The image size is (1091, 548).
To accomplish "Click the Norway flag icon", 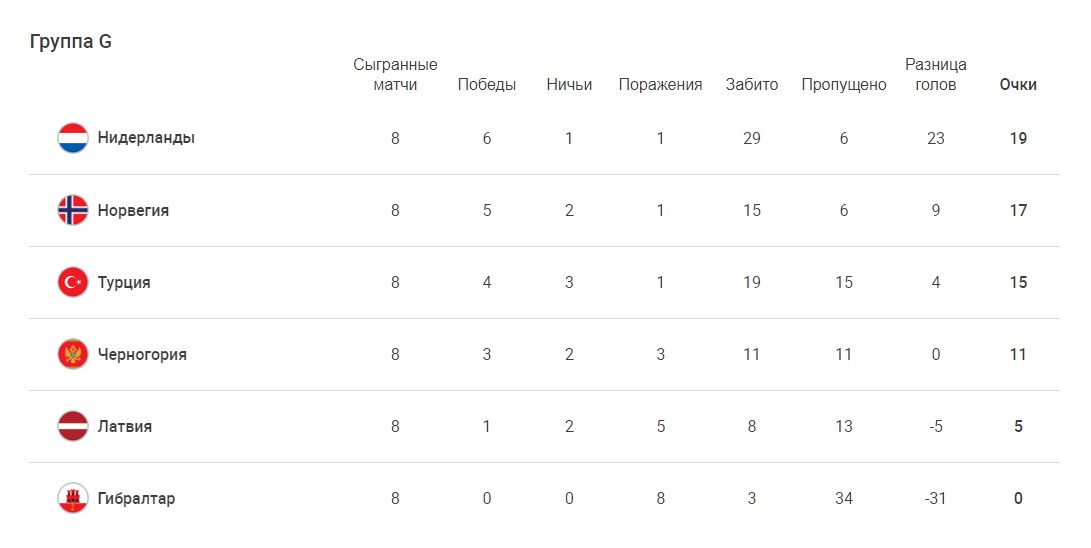I will (73, 210).
